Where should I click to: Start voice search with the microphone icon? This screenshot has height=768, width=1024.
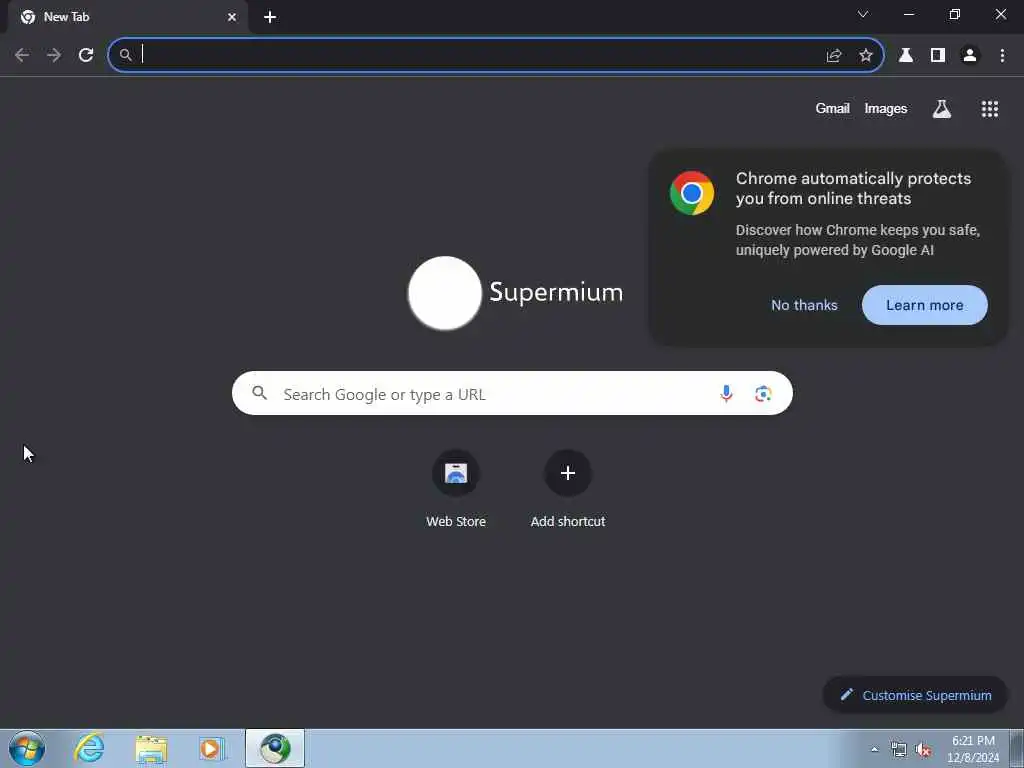point(726,394)
